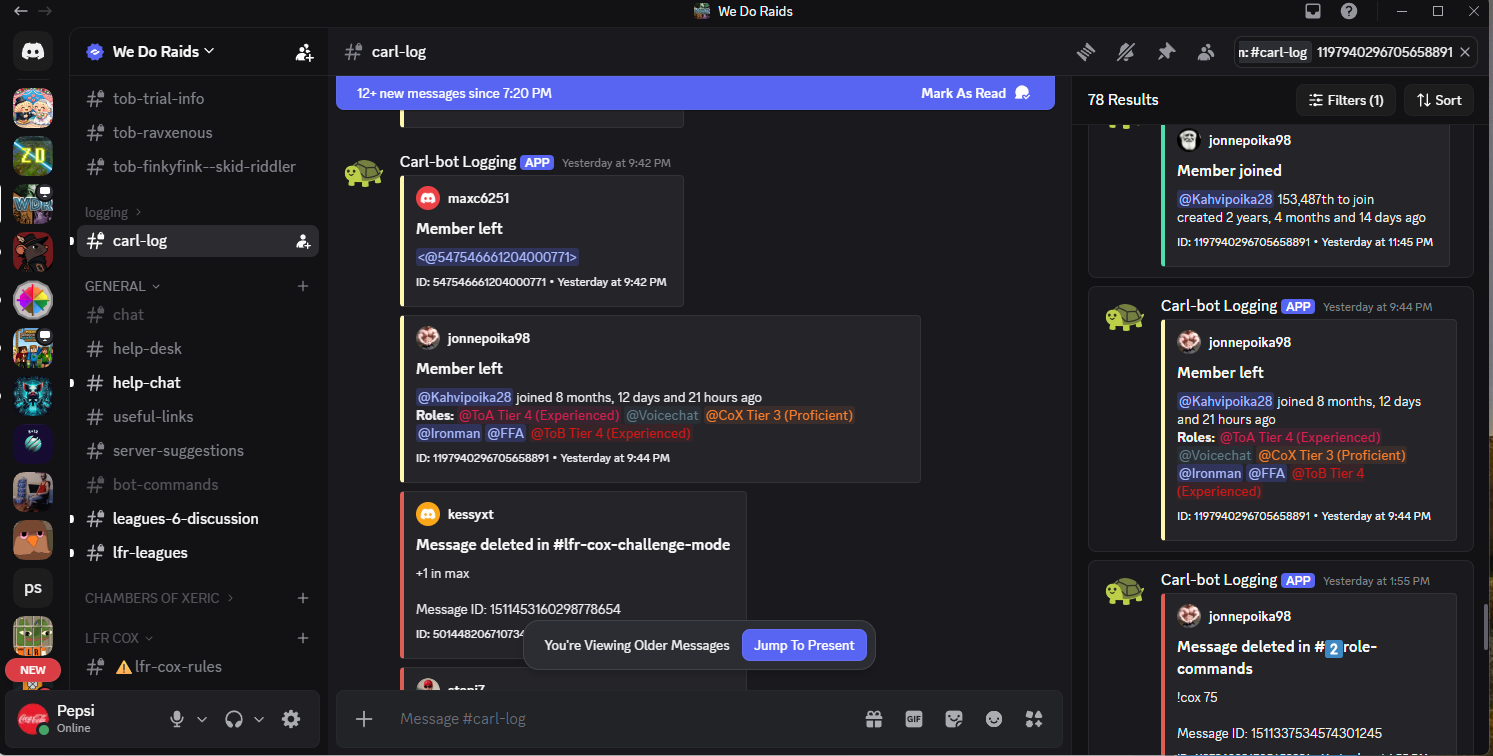Click Mark As Read button
The image size is (1493, 756).
975,93
